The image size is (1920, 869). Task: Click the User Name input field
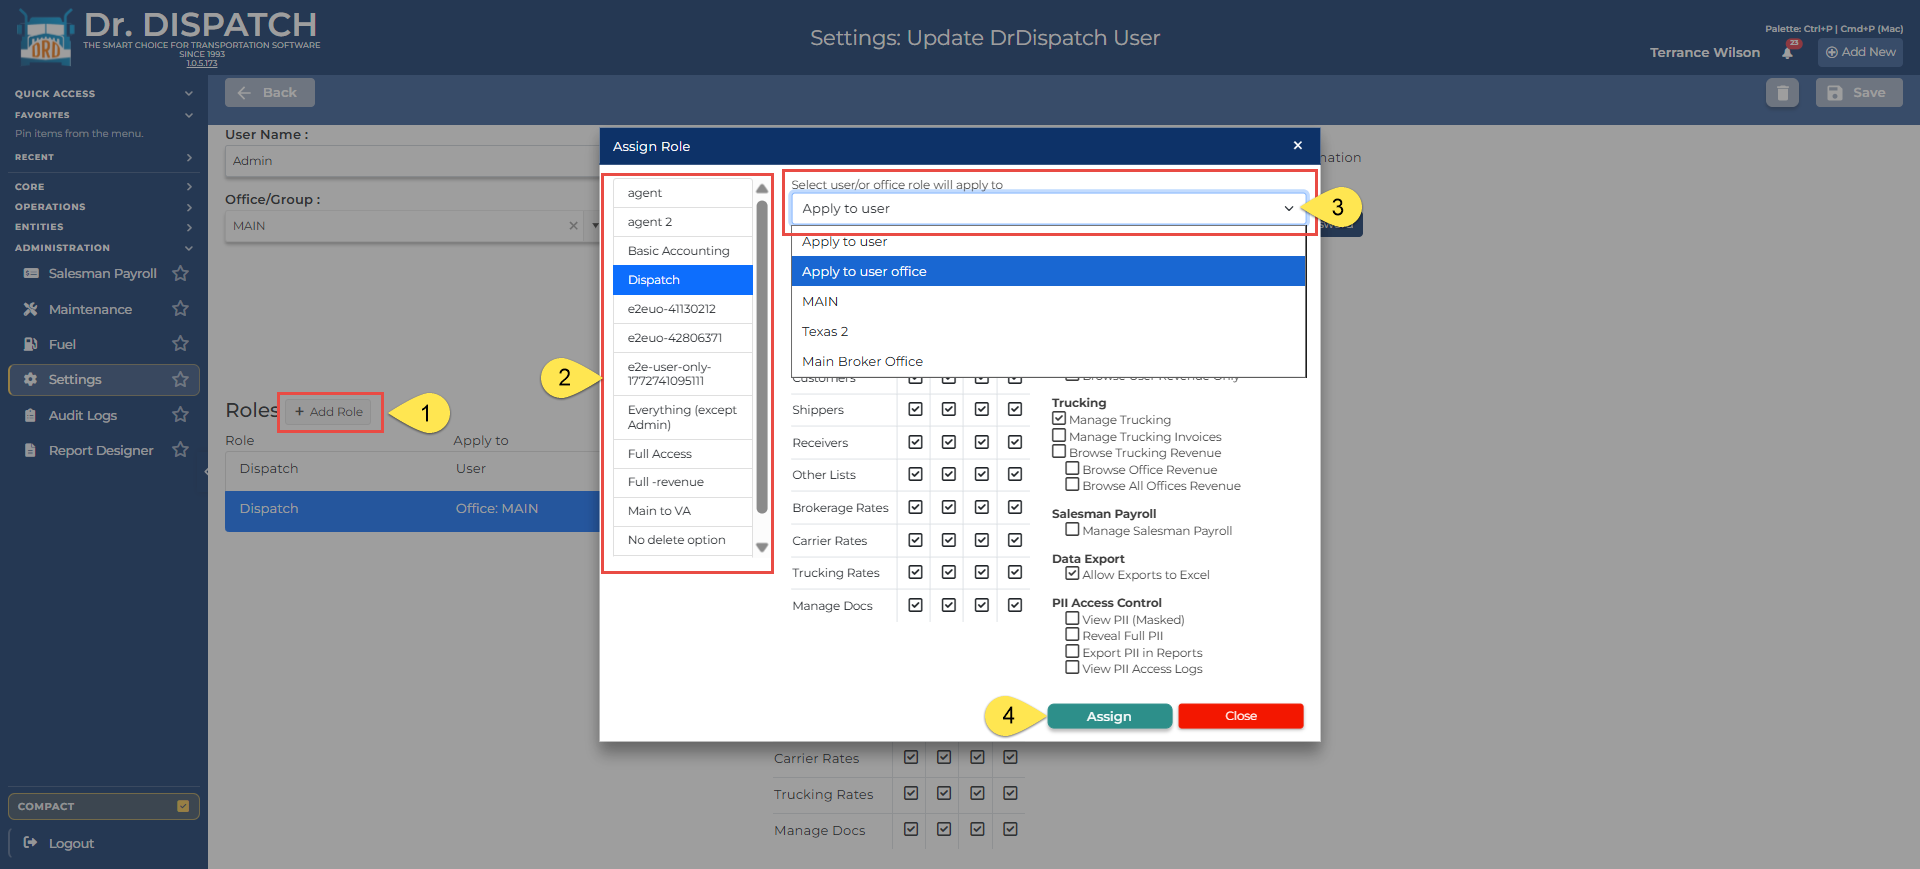(x=412, y=161)
